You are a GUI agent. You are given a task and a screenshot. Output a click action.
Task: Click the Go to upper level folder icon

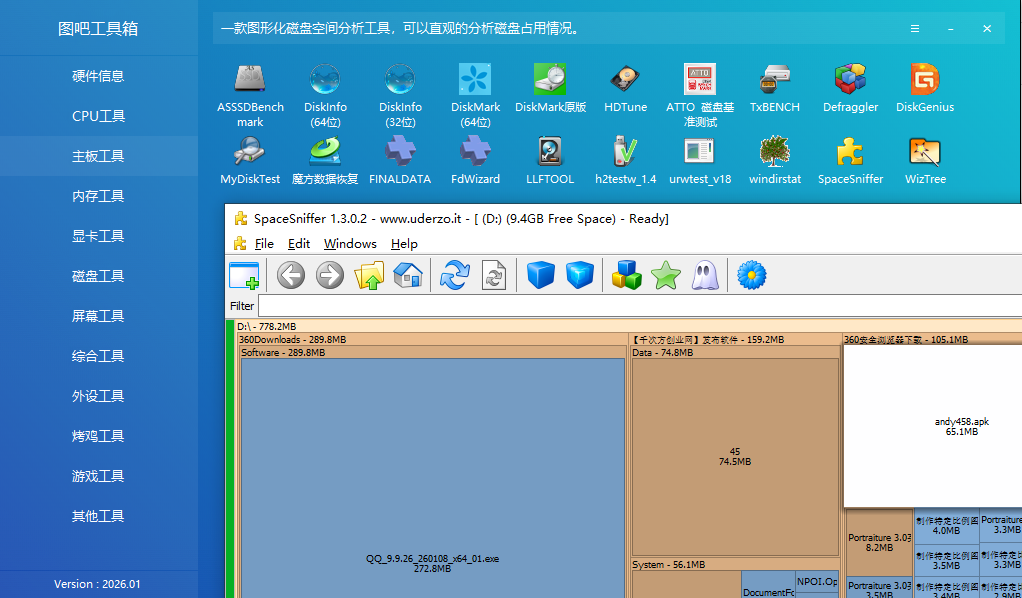(x=369, y=275)
